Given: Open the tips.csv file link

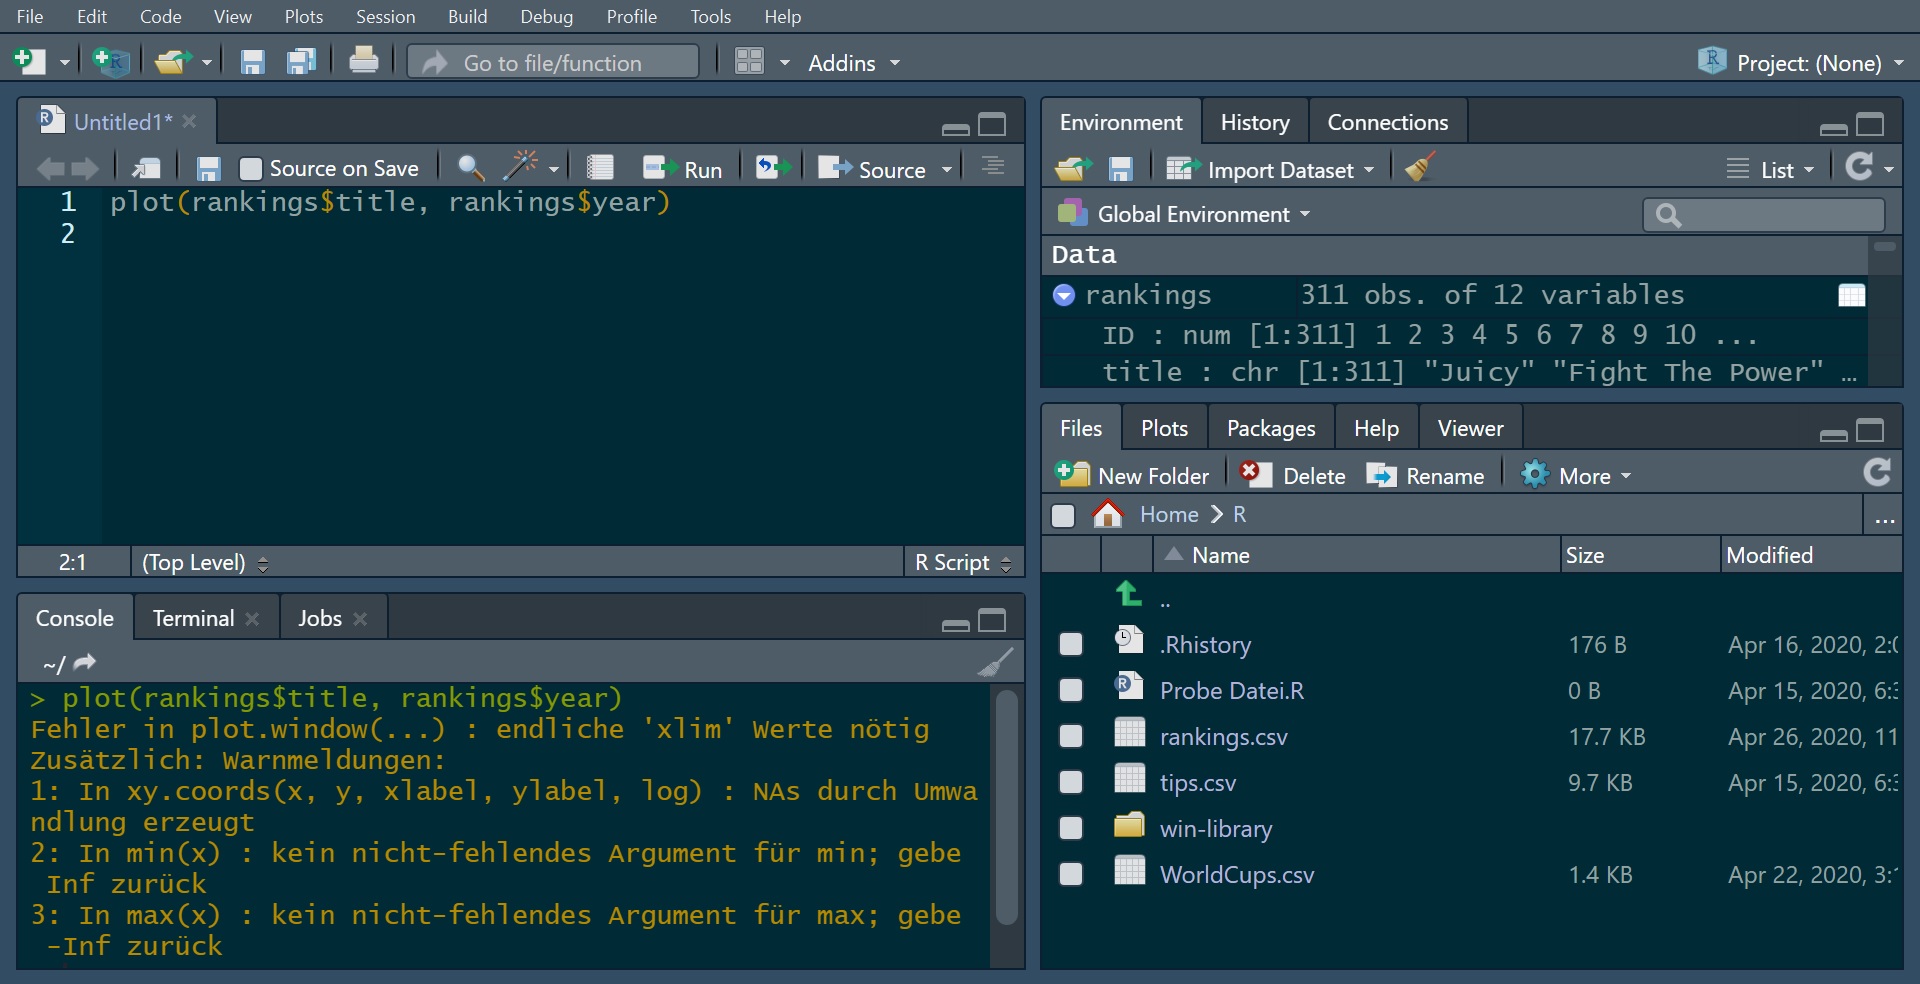Looking at the screenshot, I should click(1197, 783).
